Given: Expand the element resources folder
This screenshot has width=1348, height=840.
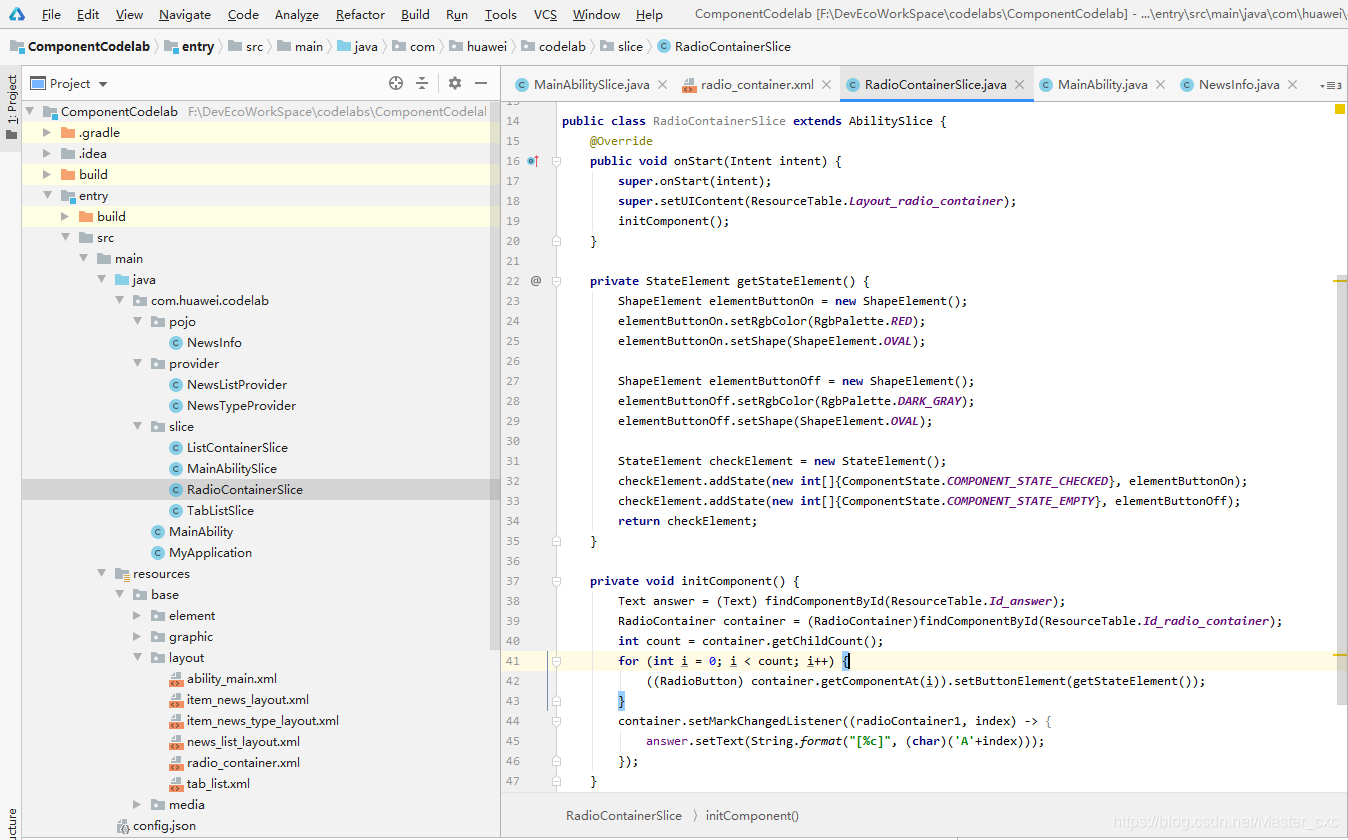Looking at the screenshot, I should 137,615.
